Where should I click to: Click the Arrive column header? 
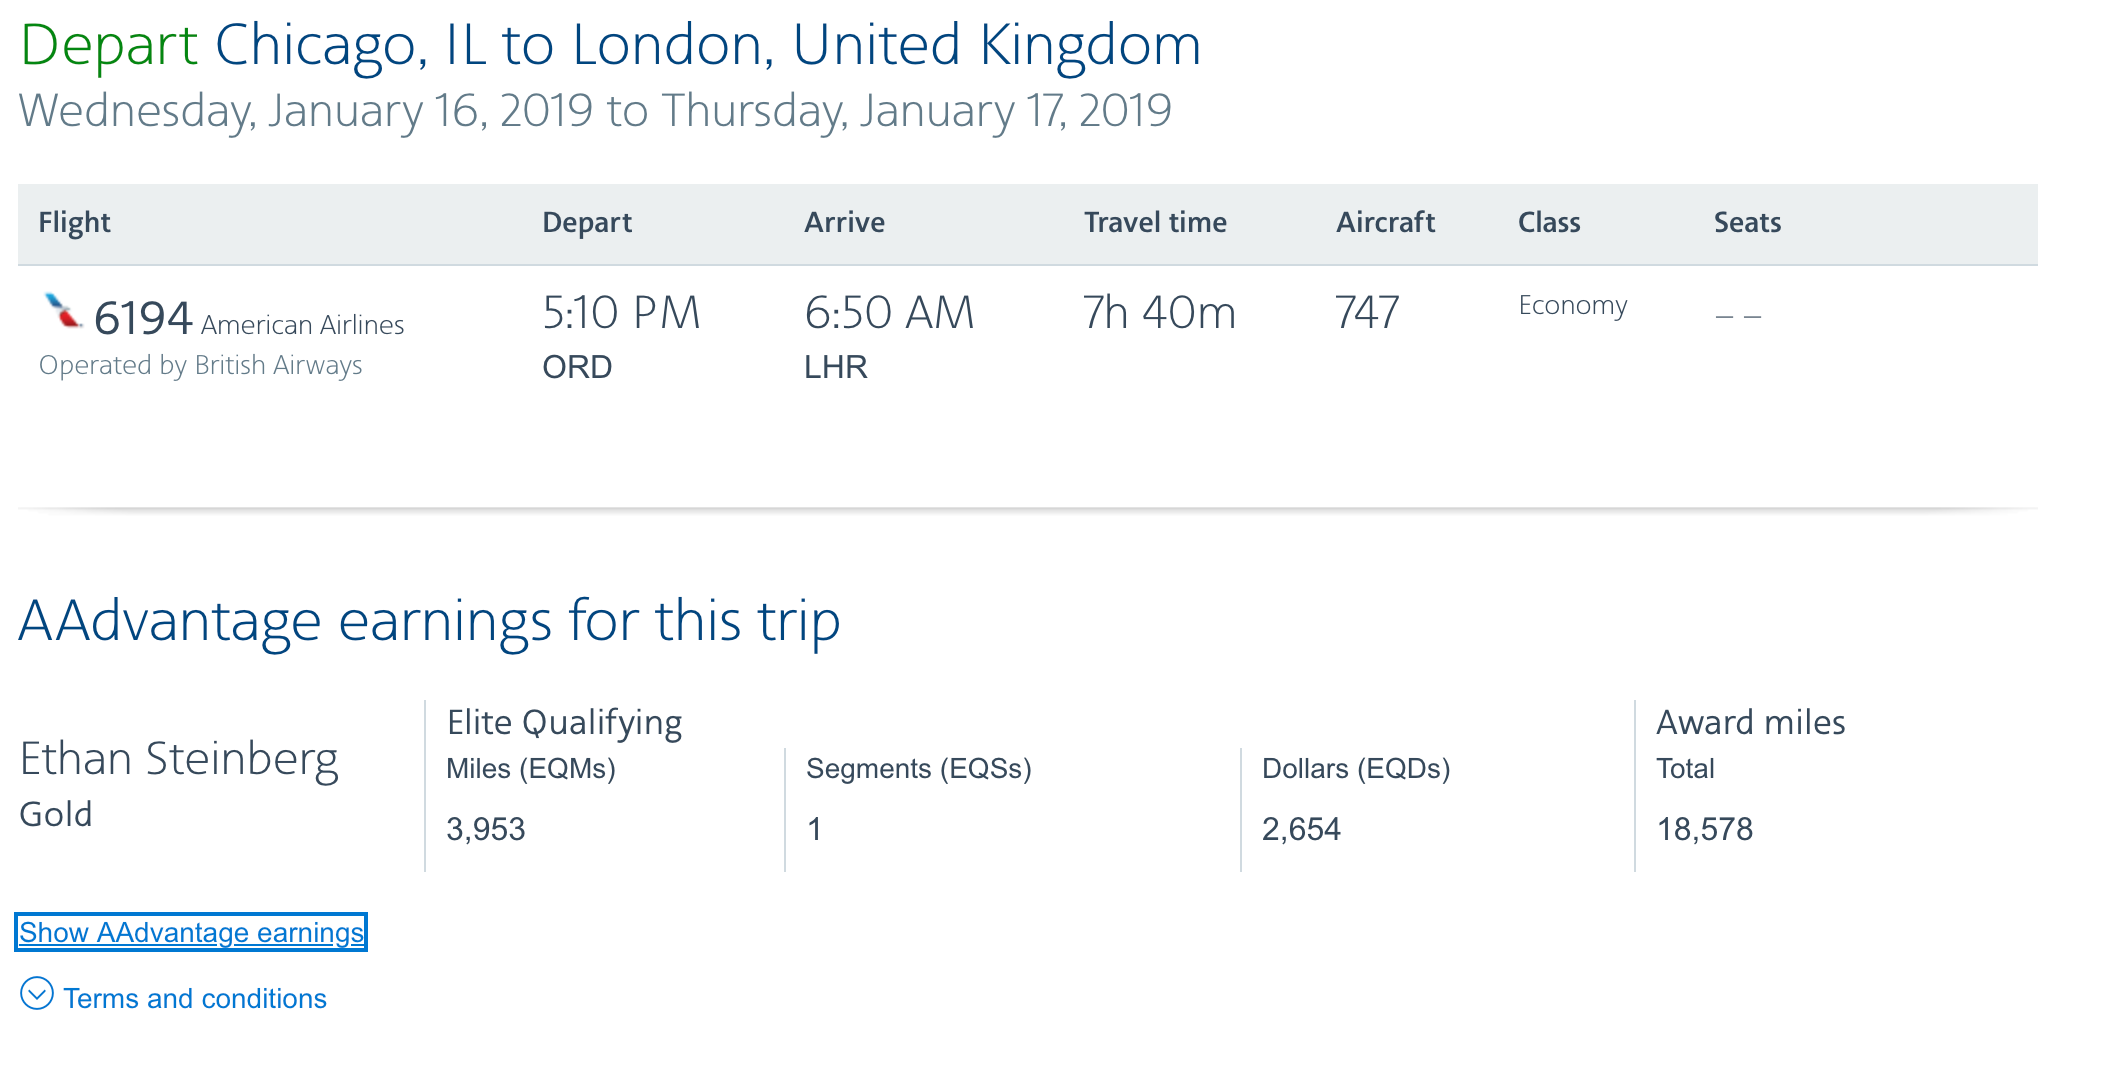click(x=844, y=222)
